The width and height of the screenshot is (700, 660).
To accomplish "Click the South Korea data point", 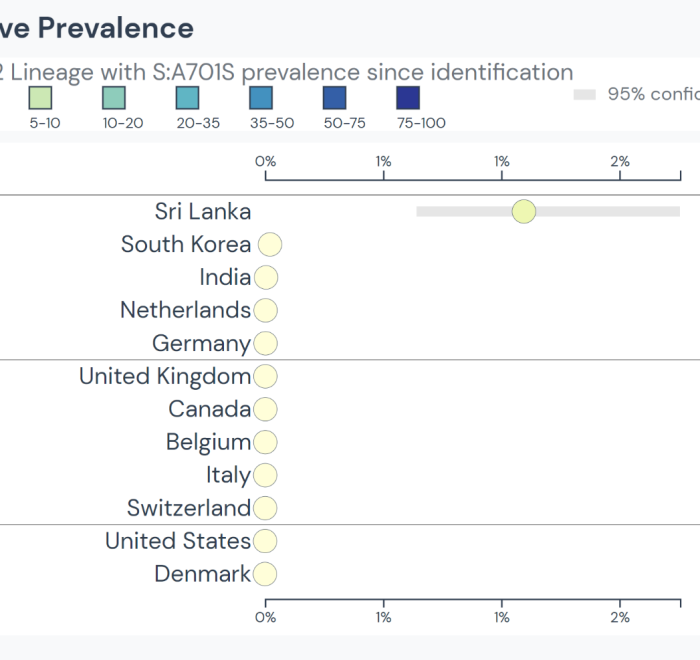I will [x=270, y=244].
